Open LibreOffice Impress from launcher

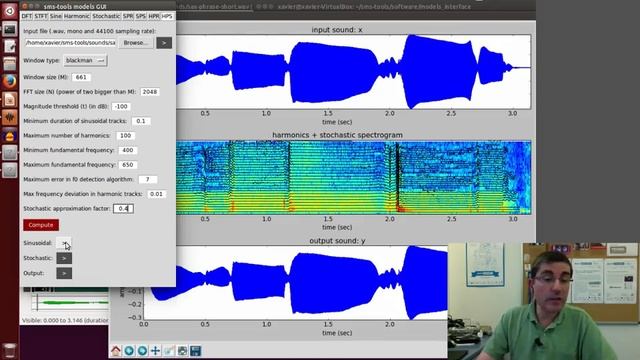[x=9, y=99]
